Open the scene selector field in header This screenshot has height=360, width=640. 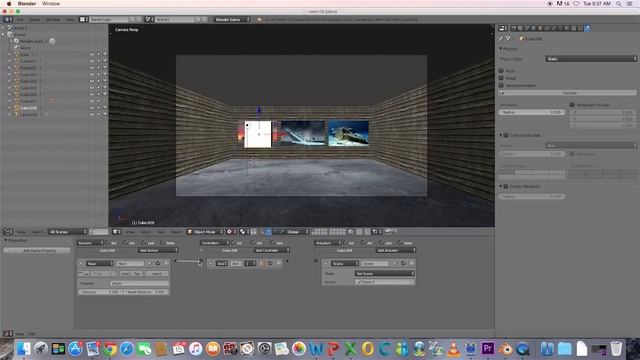(176, 20)
